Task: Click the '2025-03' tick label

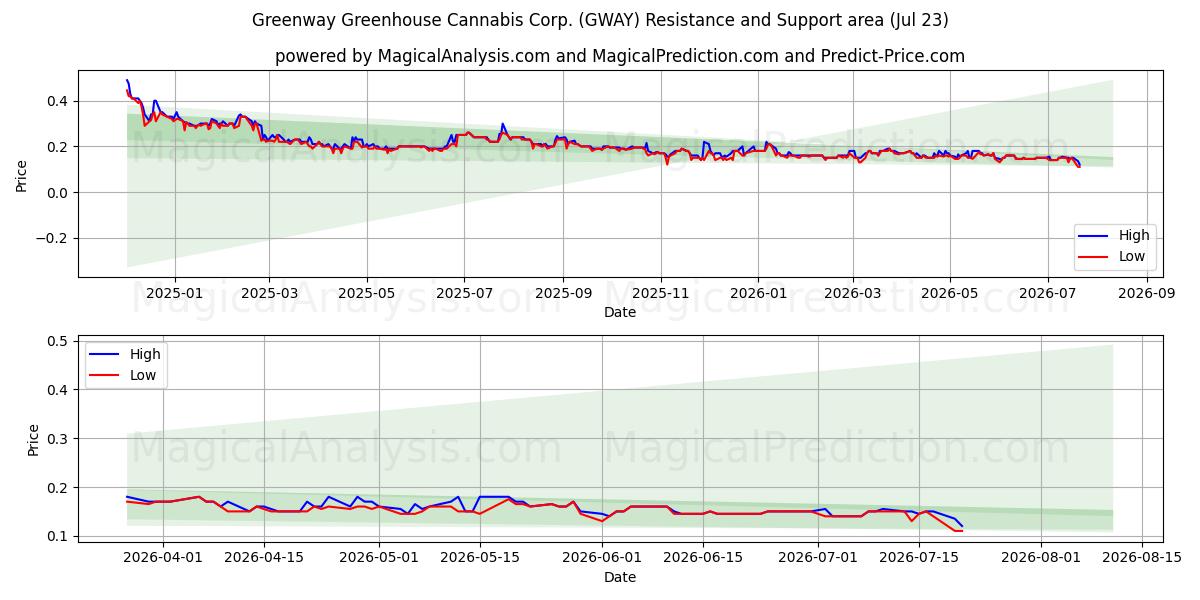Action: 269,293
